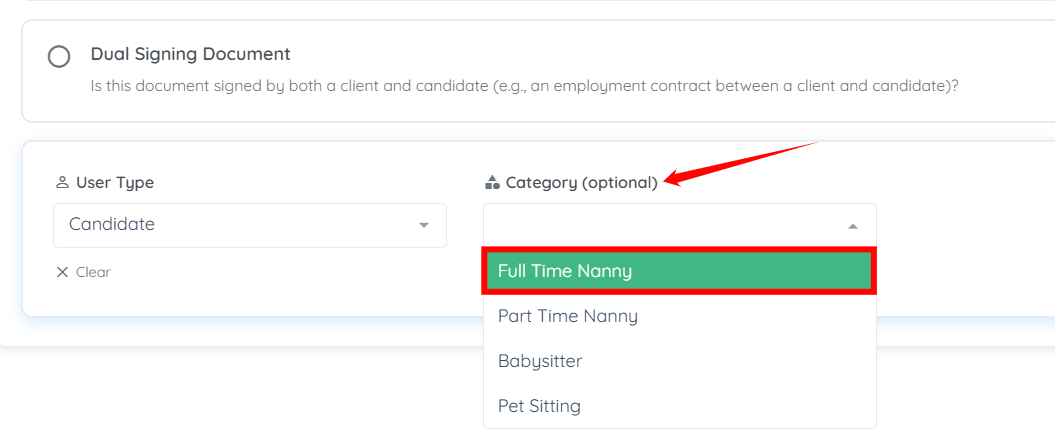Focus the empty Category input field
The height and width of the screenshot is (442, 1055).
point(660,226)
